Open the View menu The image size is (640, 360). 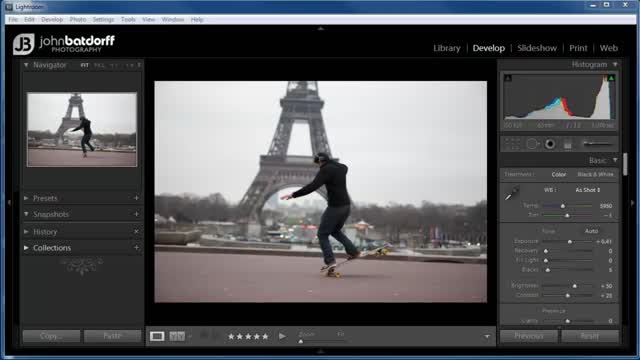click(149, 20)
